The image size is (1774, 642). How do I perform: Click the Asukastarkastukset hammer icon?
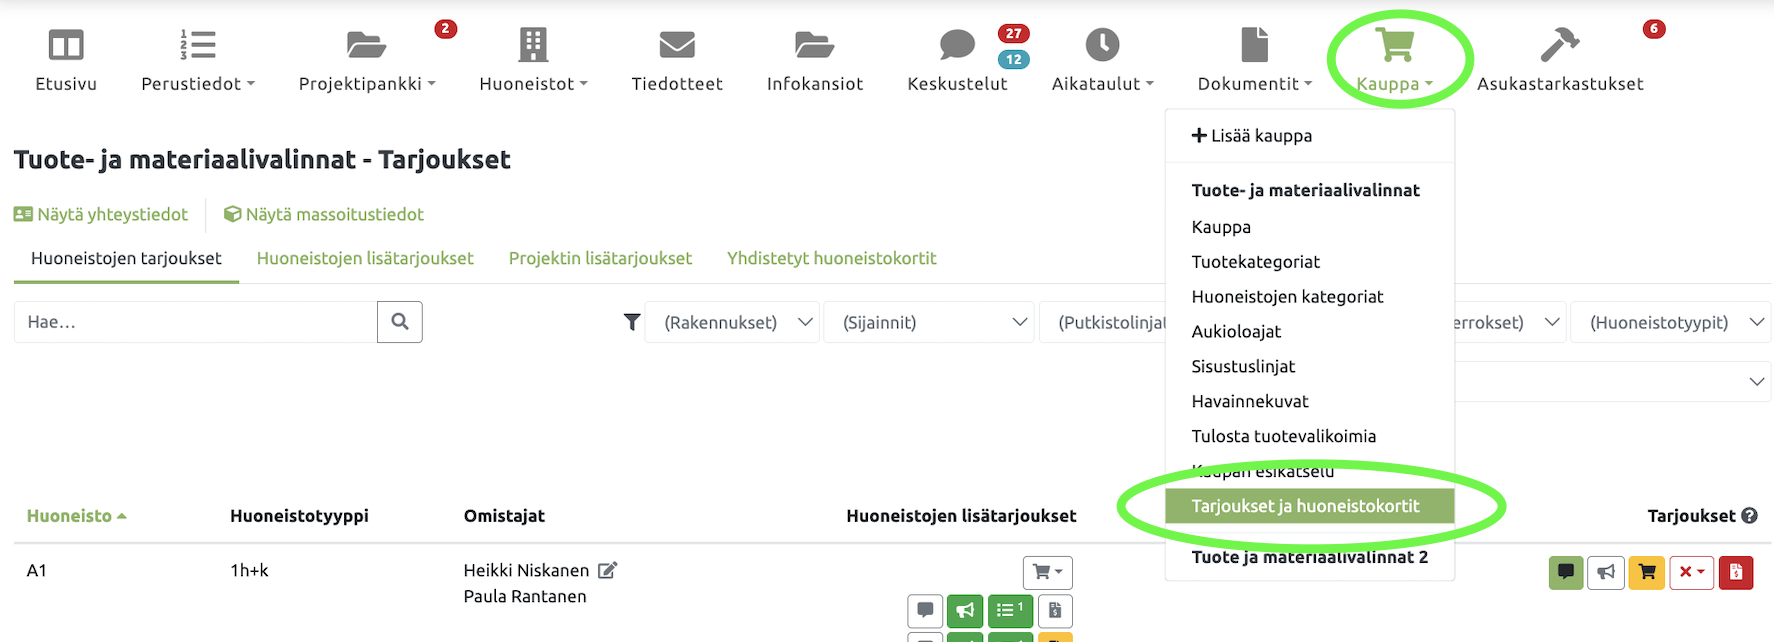click(x=1559, y=45)
